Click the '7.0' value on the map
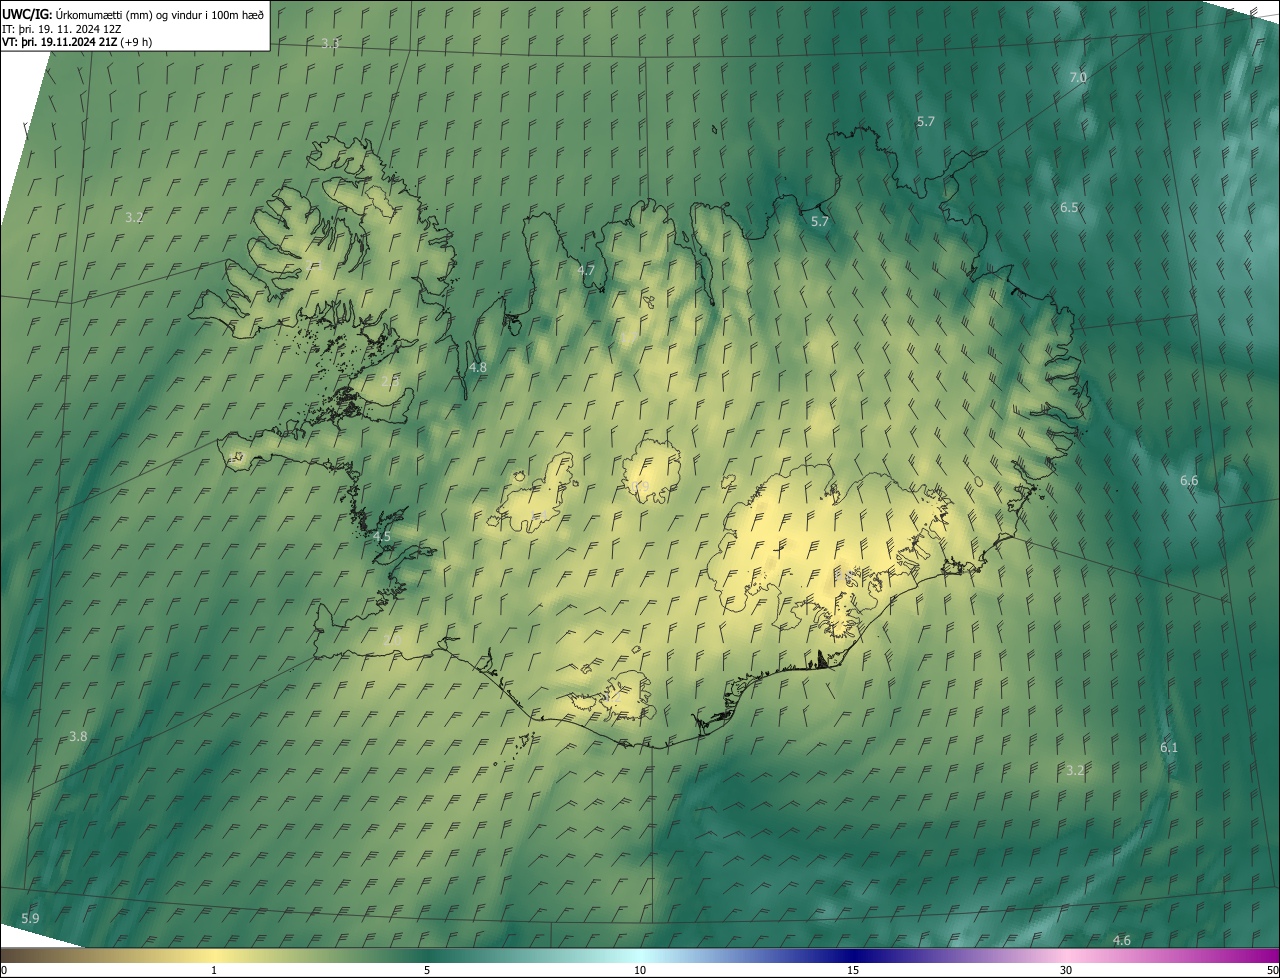The height and width of the screenshot is (978, 1280). [x=1078, y=77]
